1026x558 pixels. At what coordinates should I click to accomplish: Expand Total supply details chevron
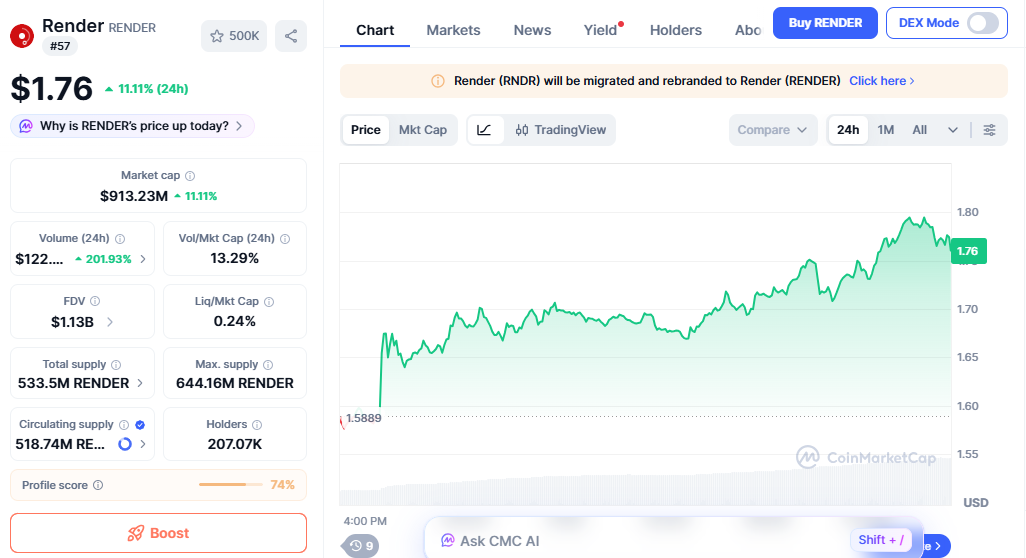coord(139,383)
